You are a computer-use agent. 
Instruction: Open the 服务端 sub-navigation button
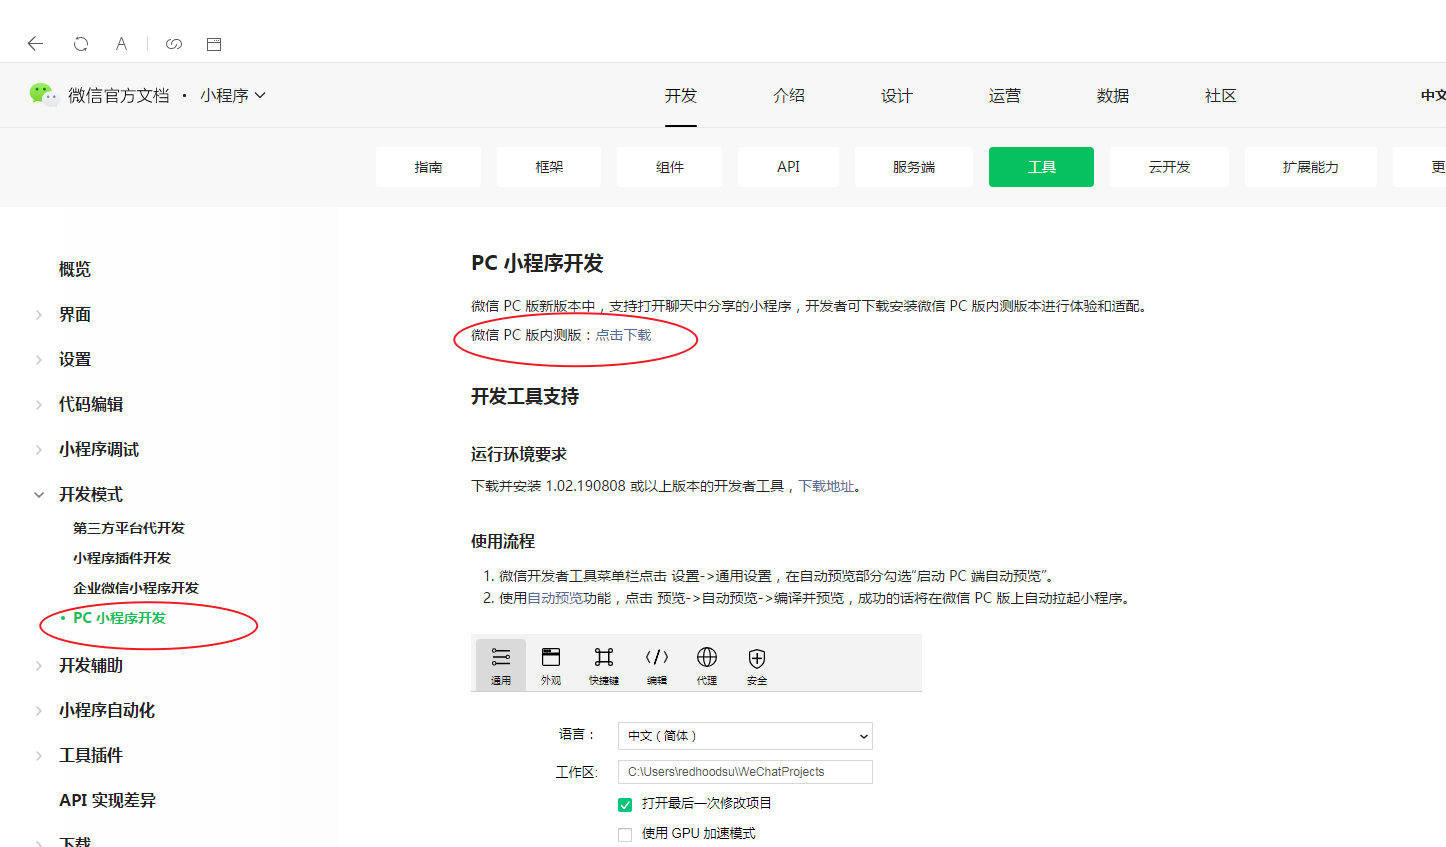914,167
